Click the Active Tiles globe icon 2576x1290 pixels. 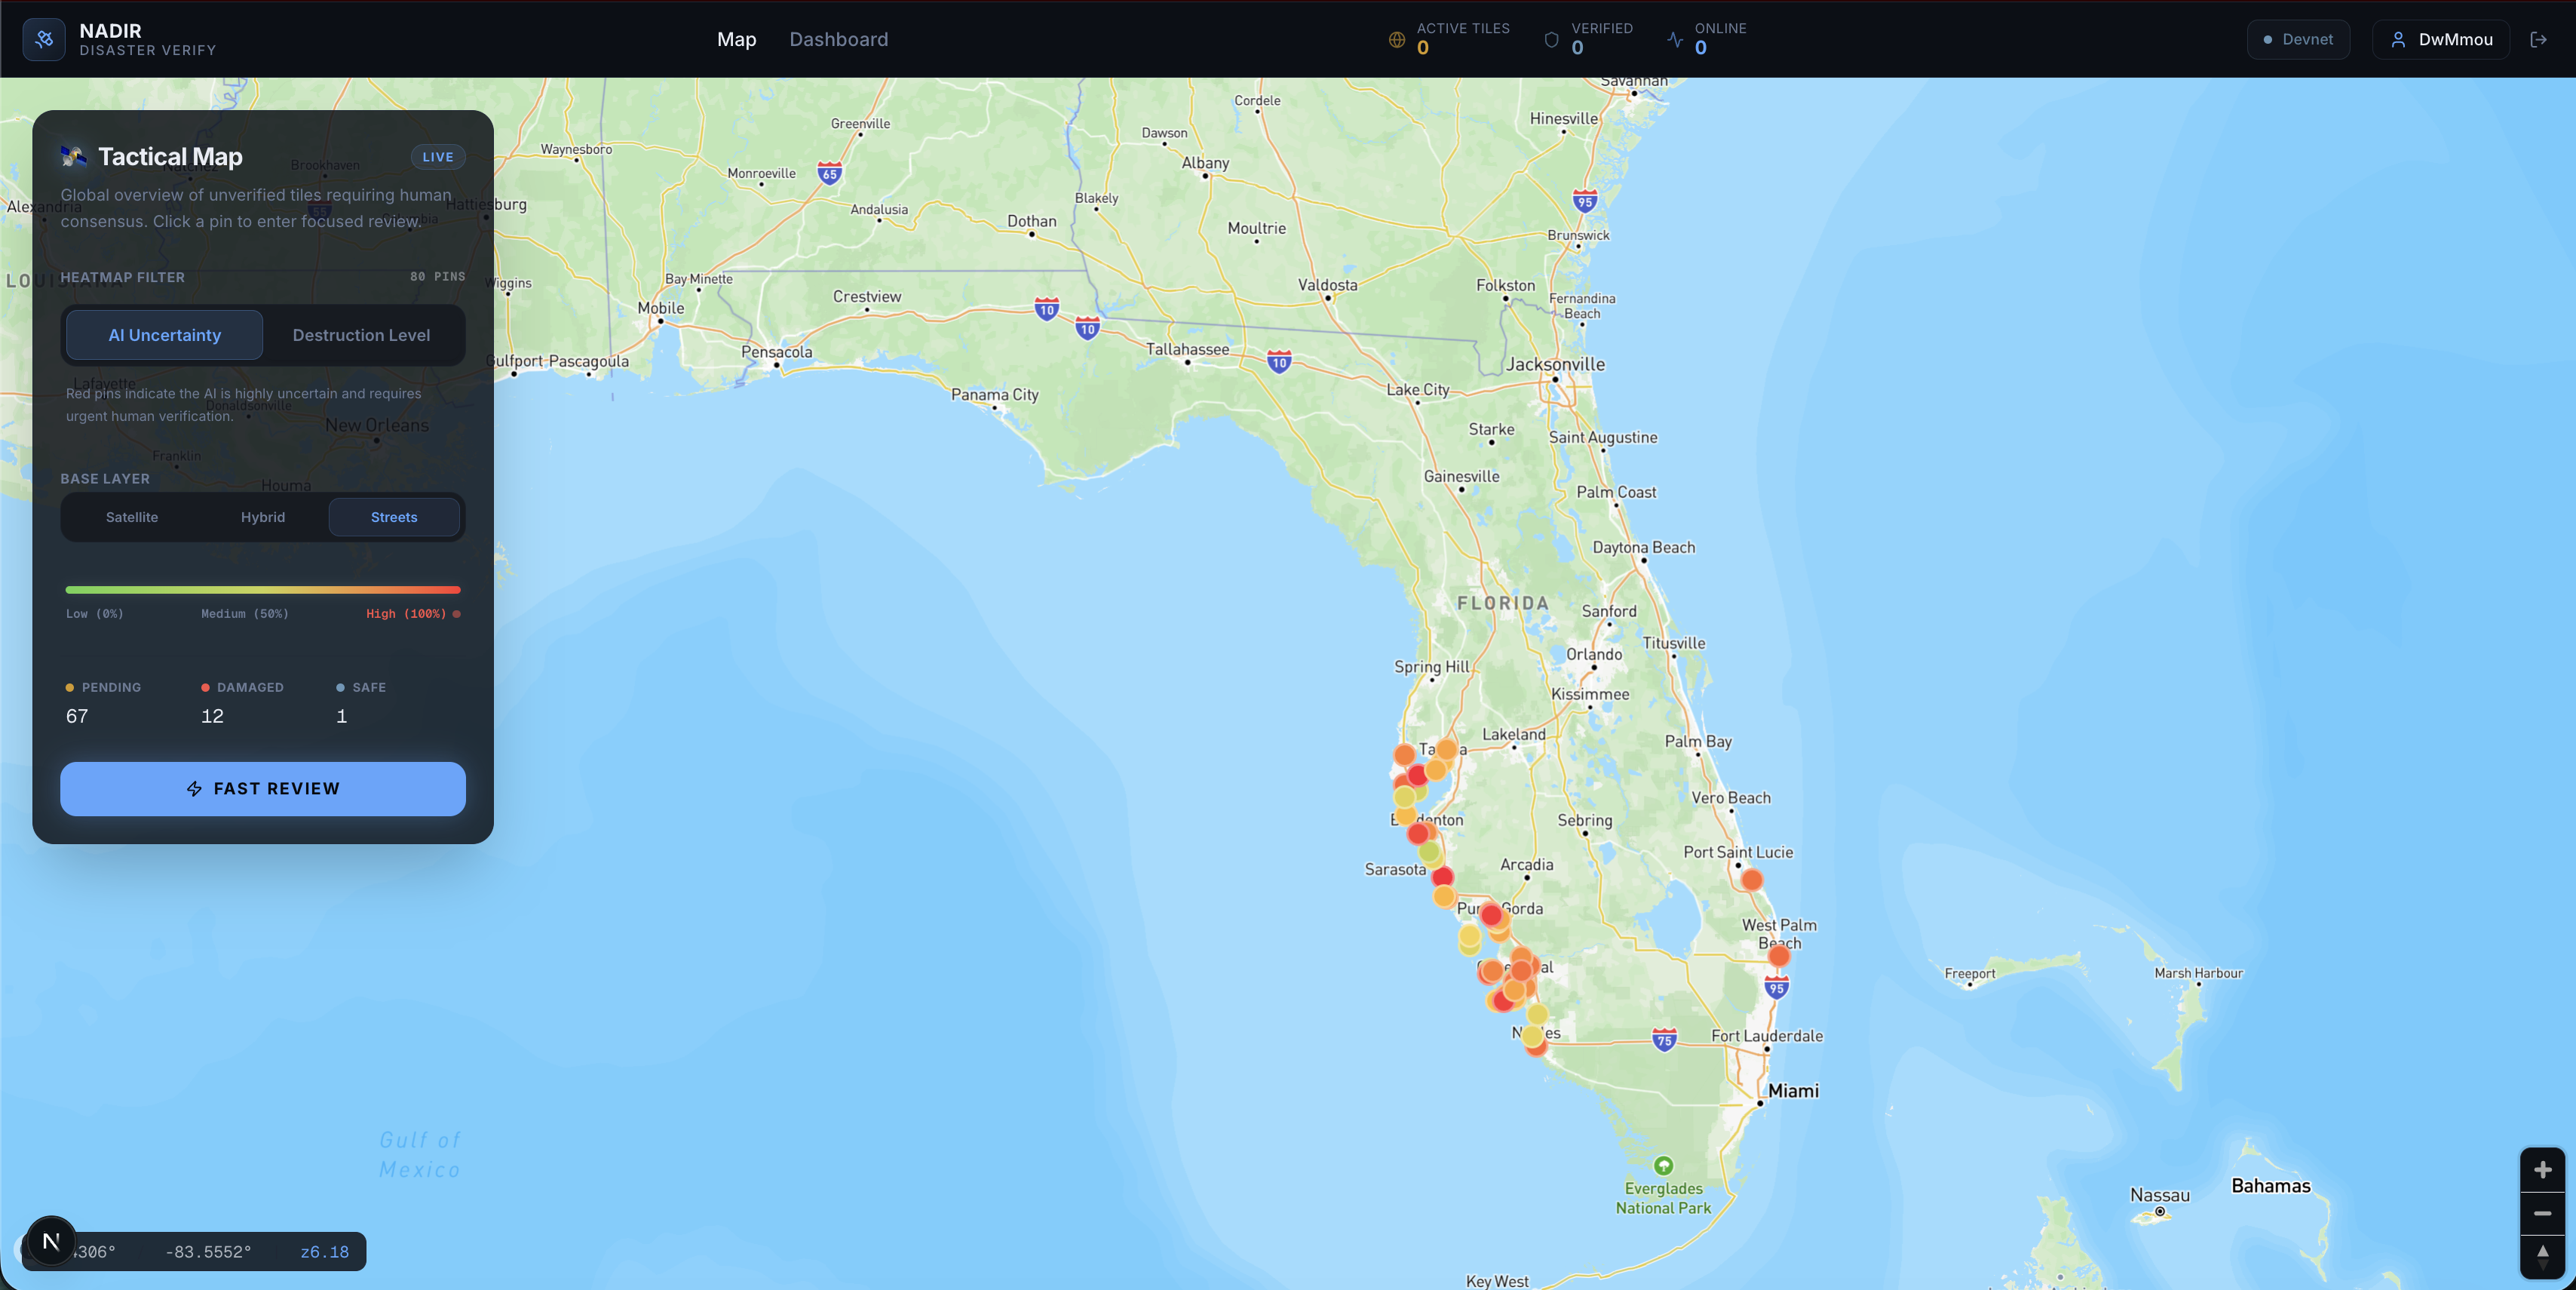tap(1397, 40)
